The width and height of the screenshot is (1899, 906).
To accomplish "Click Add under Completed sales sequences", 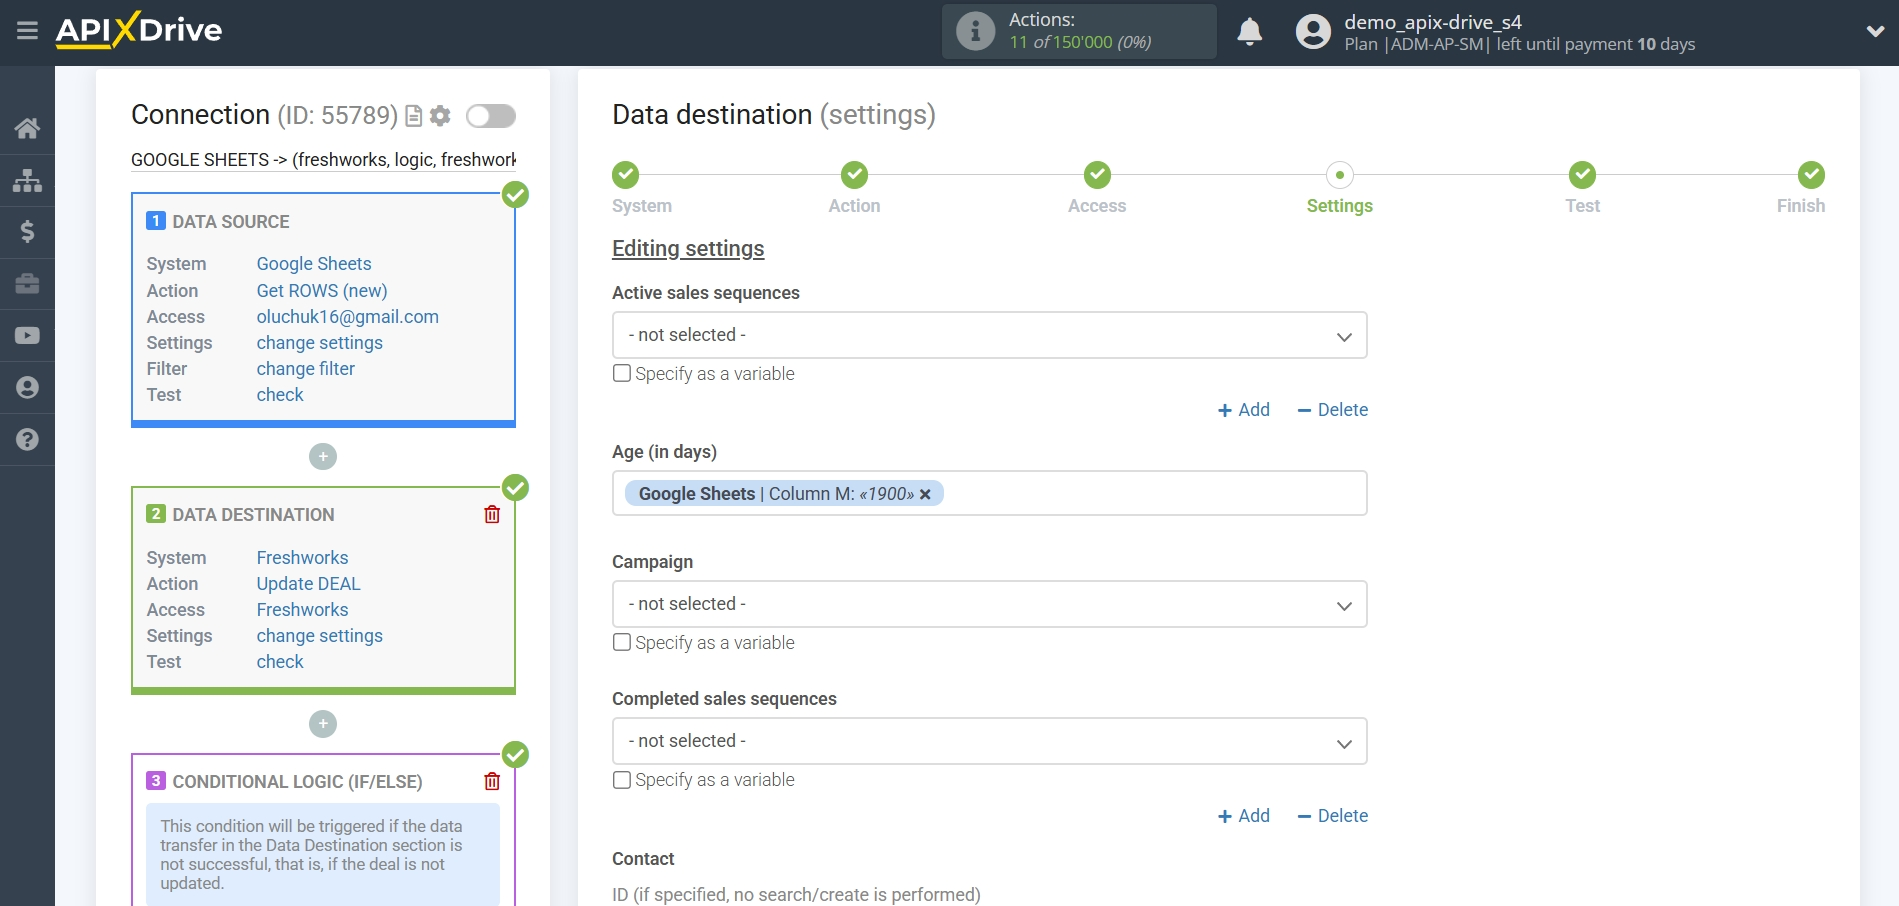I will tap(1244, 816).
